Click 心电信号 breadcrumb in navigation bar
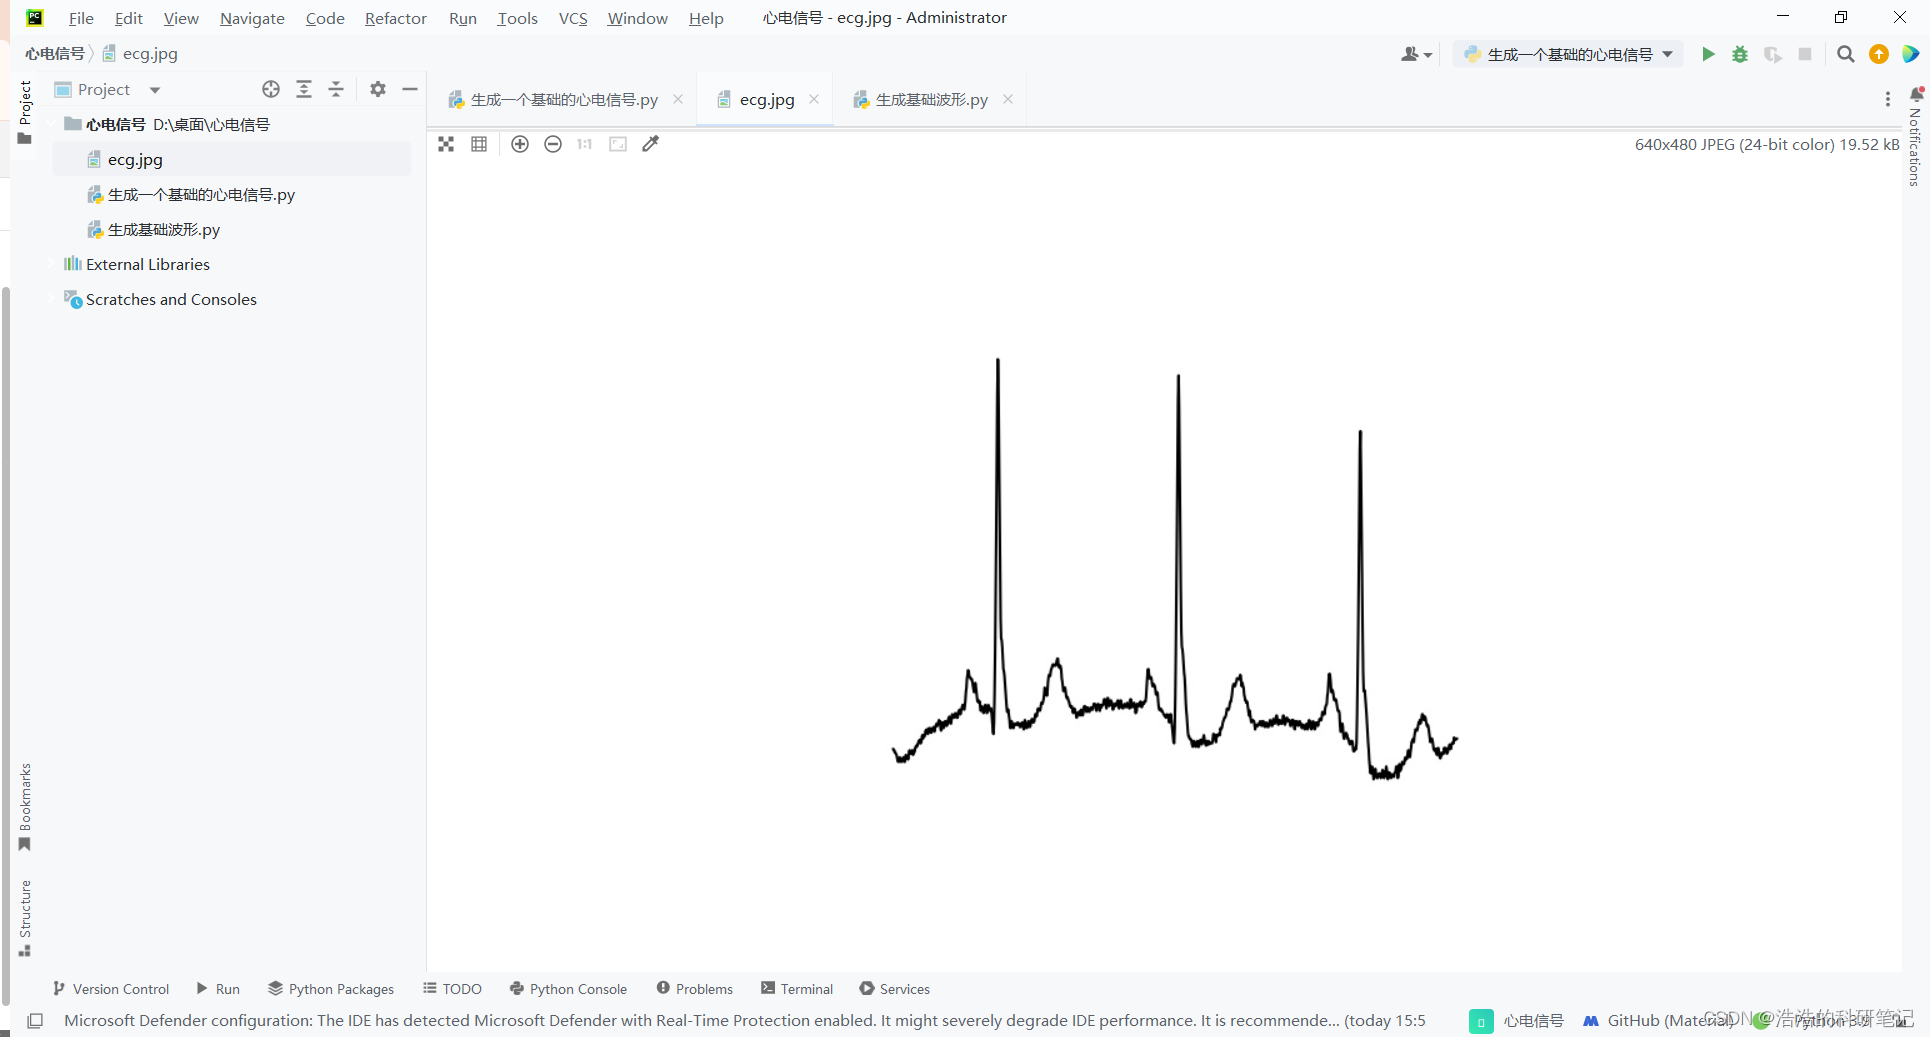Screen dimensions: 1930x1037 [x=55, y=54]
